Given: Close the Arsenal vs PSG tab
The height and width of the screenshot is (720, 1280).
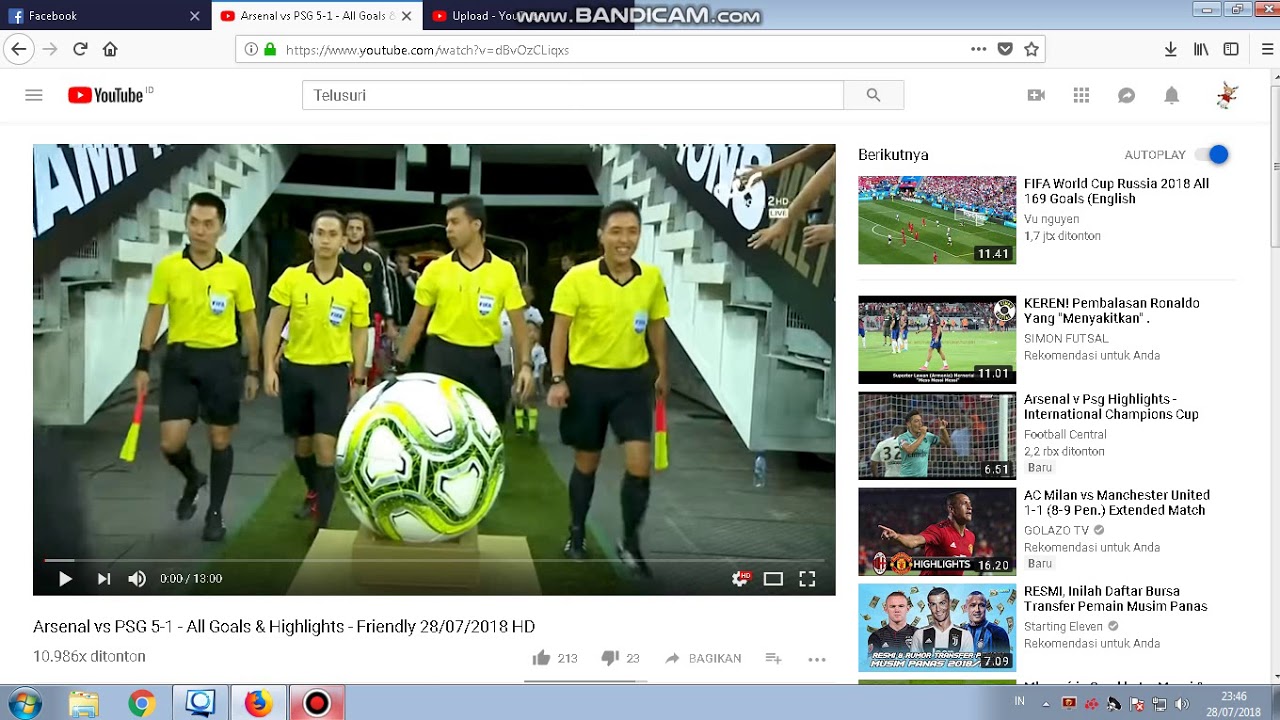Looking at the screenshot, I should (x=406, y=16).
